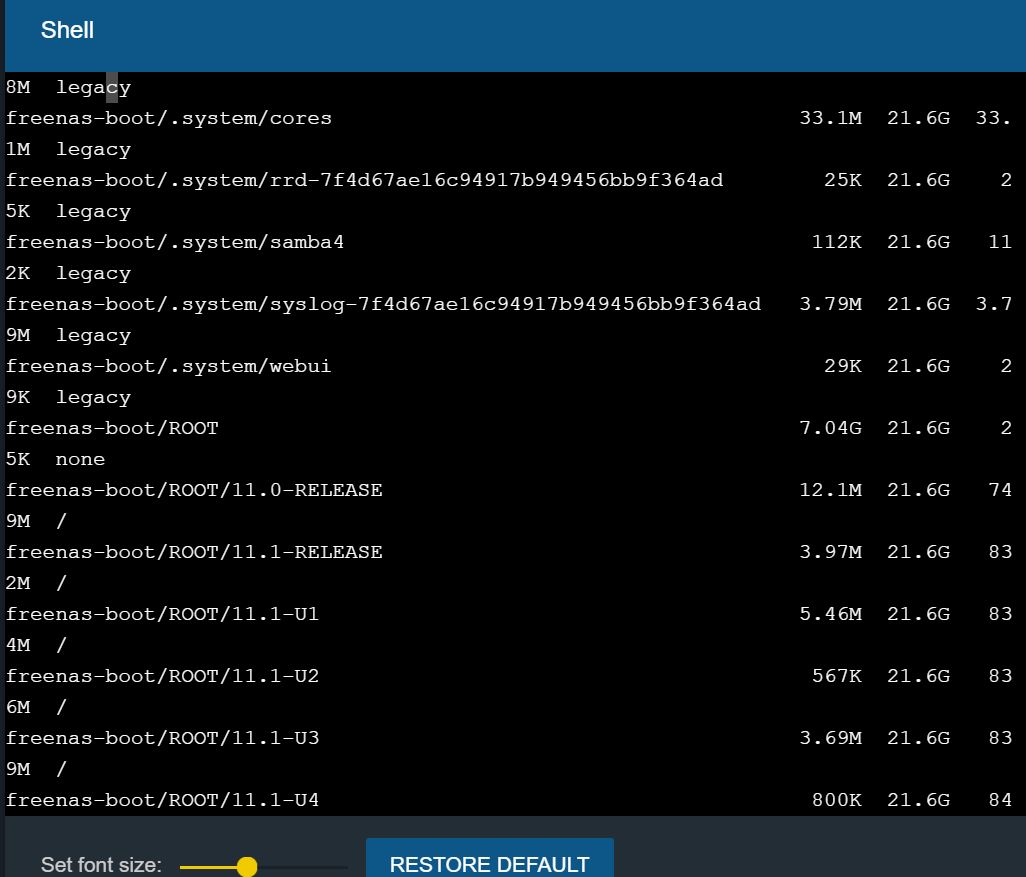Click the 5.46M used value
1026x877 pixels.
(830, 615)
